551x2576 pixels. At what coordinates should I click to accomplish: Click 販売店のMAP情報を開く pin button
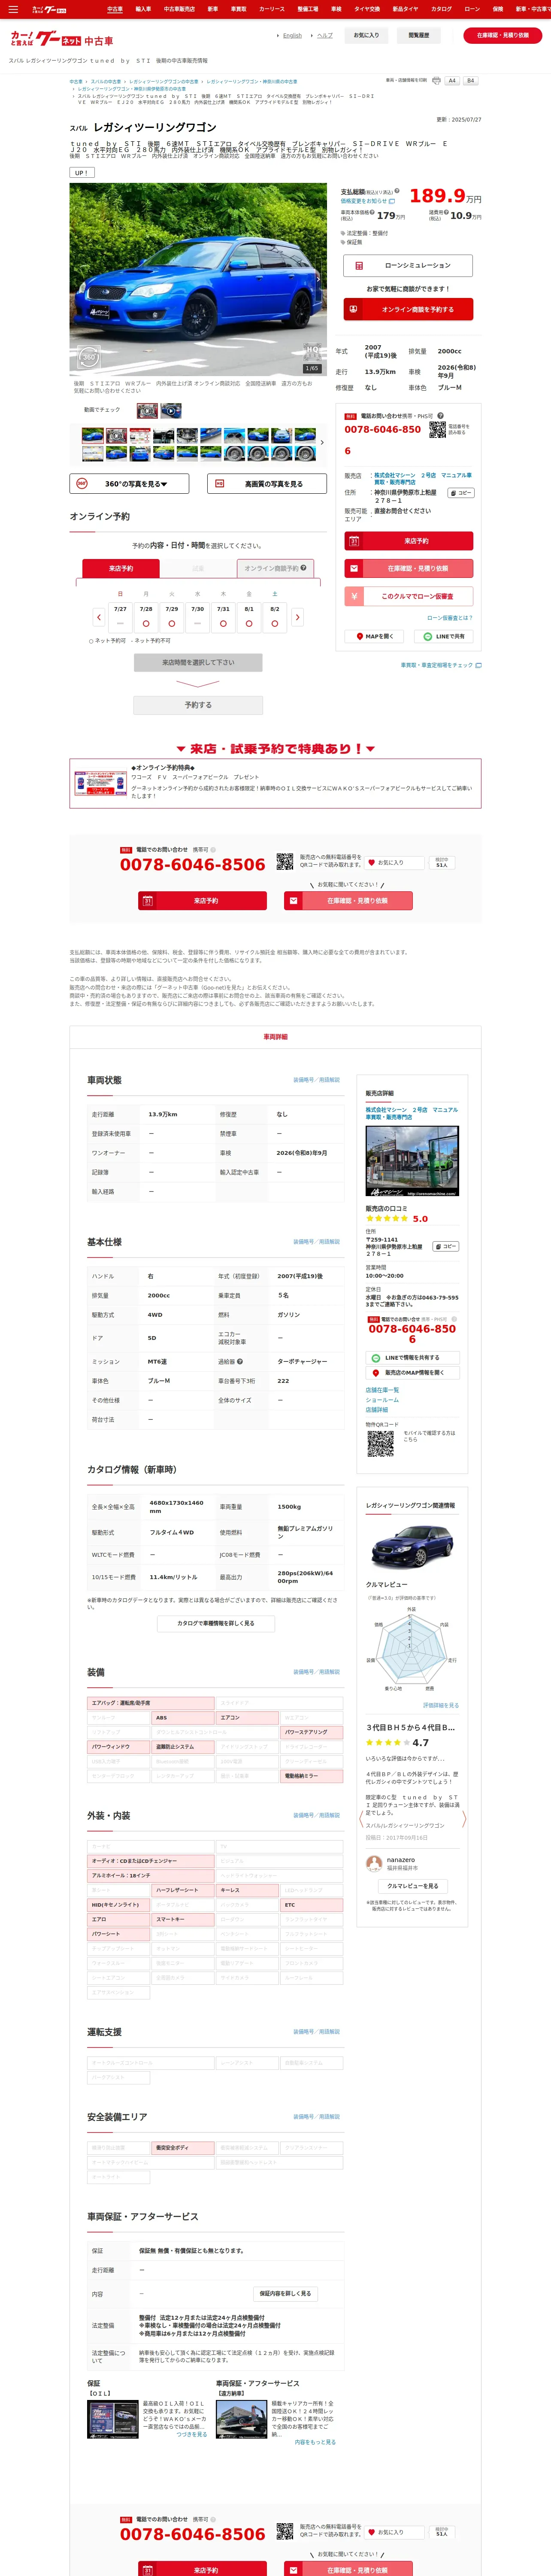tap(412, 1372)
